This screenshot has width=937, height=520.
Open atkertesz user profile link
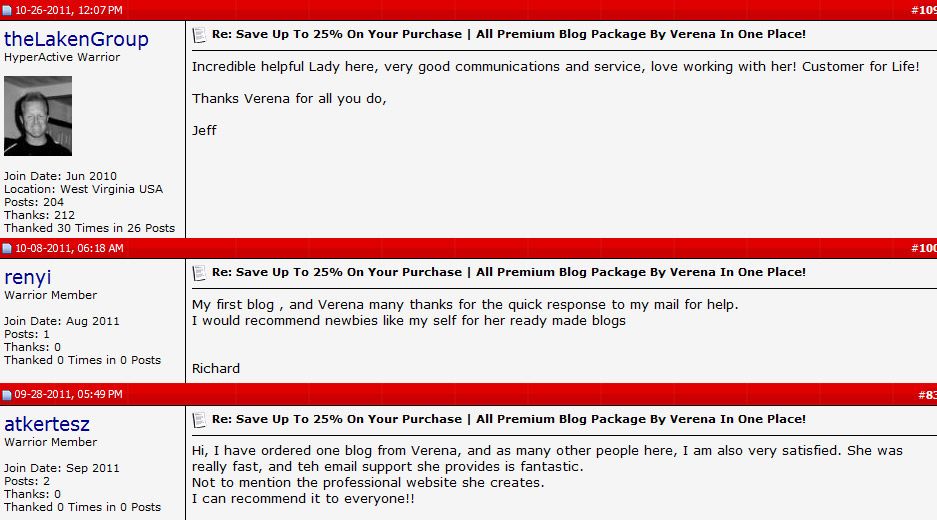pyautogui.click(x=47, y=424)
